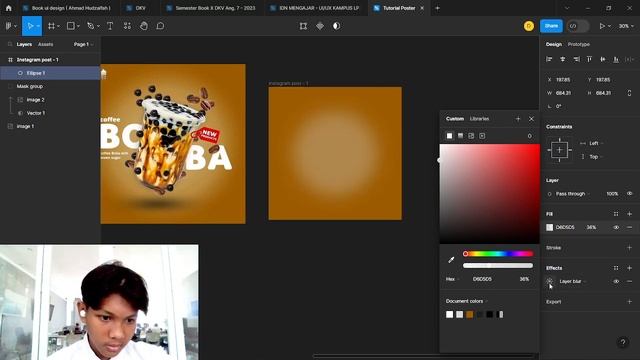Expand Document colors dropdown
The image size is (640, 360).
click(x=467, y=301)
